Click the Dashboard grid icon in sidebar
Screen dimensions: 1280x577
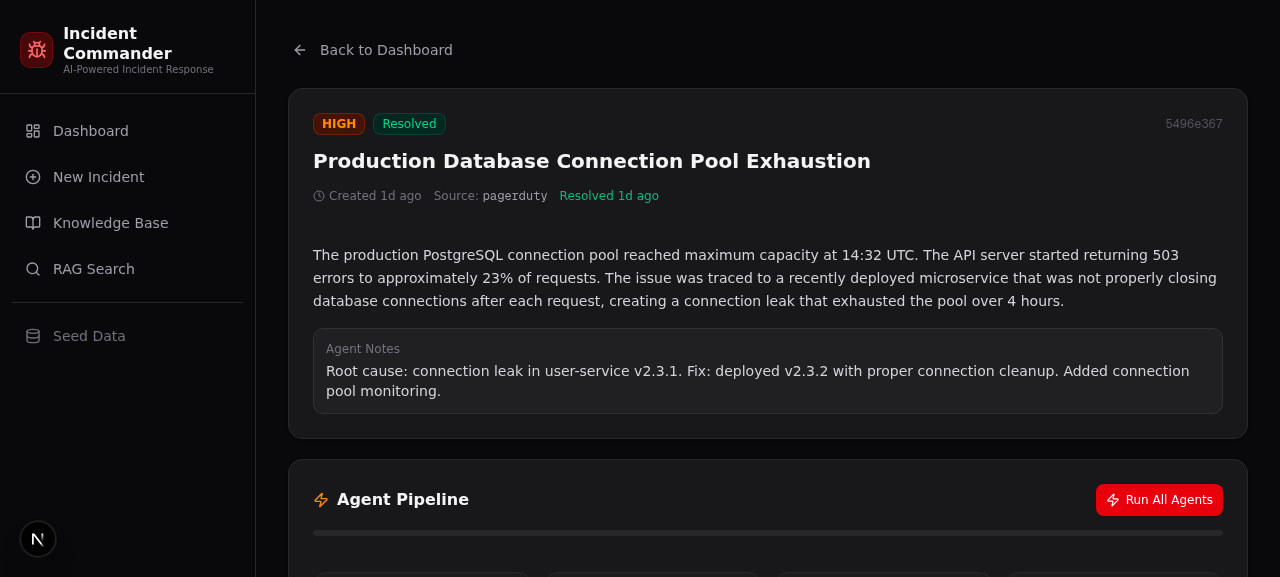coord(33,131)
